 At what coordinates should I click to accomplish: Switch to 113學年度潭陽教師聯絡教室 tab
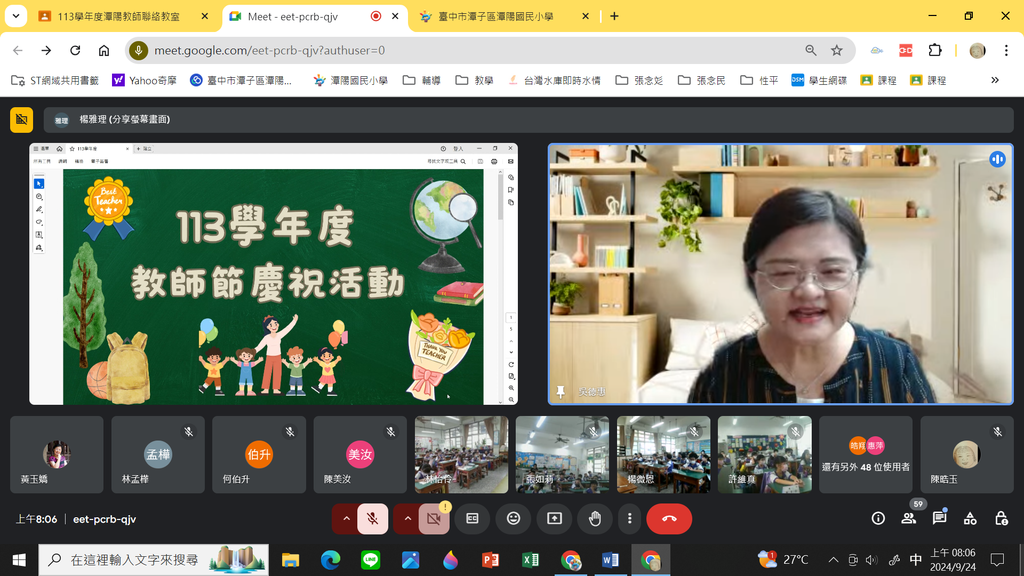click(123, 16)
